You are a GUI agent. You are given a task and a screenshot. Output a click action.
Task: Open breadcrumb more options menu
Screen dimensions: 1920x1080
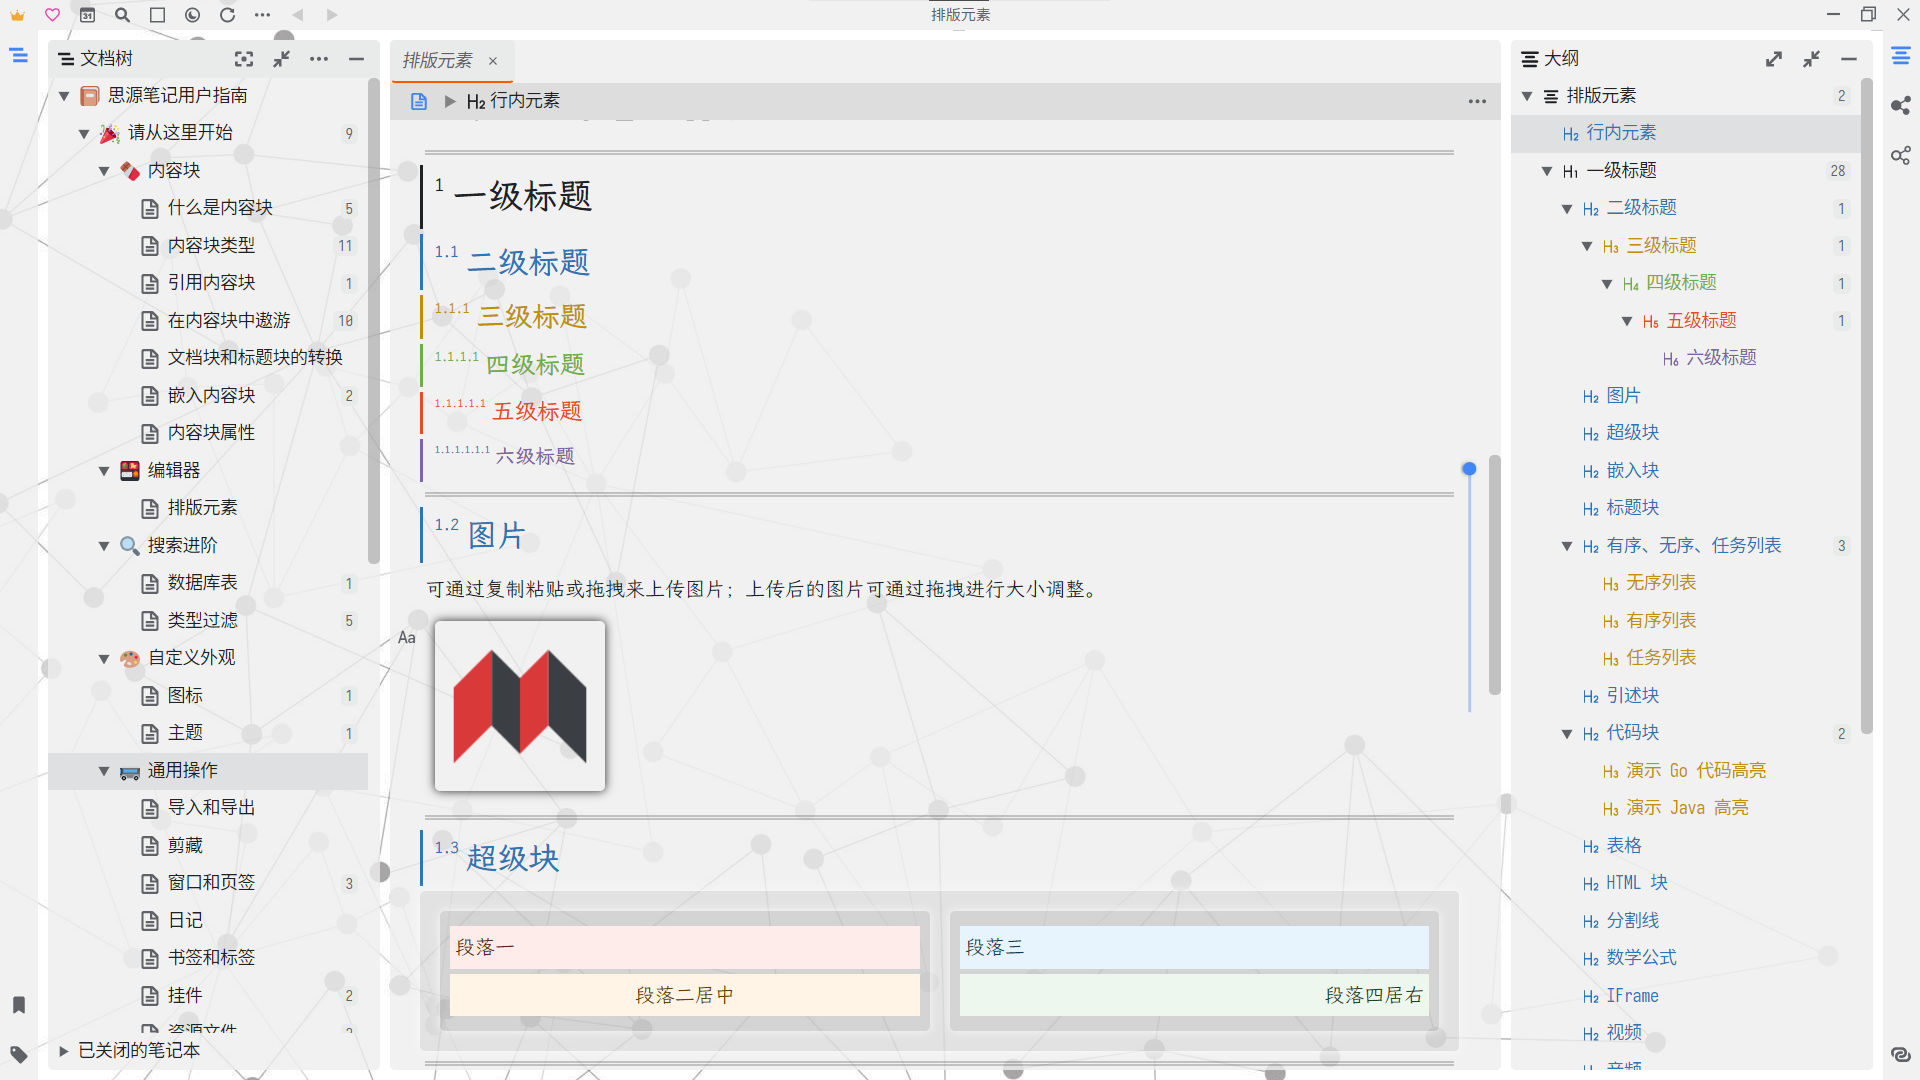pos(1476,101)
